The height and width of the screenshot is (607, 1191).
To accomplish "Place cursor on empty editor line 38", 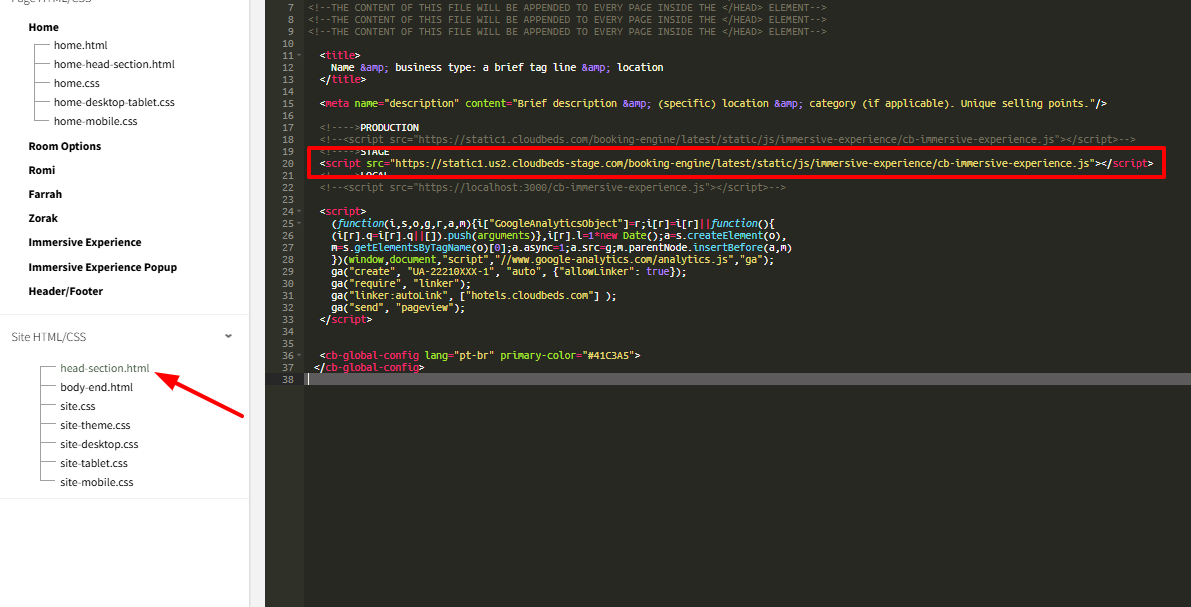I will coord(700,380).
